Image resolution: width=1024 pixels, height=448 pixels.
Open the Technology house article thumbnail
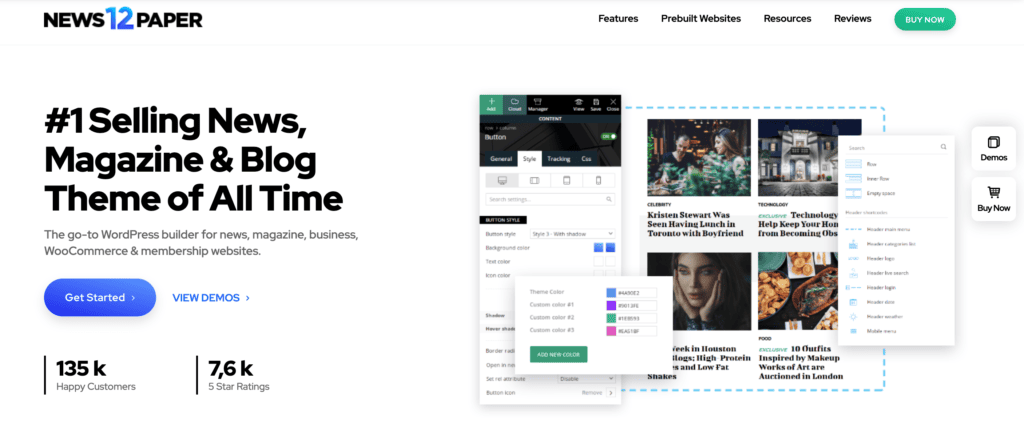[798, 157]
